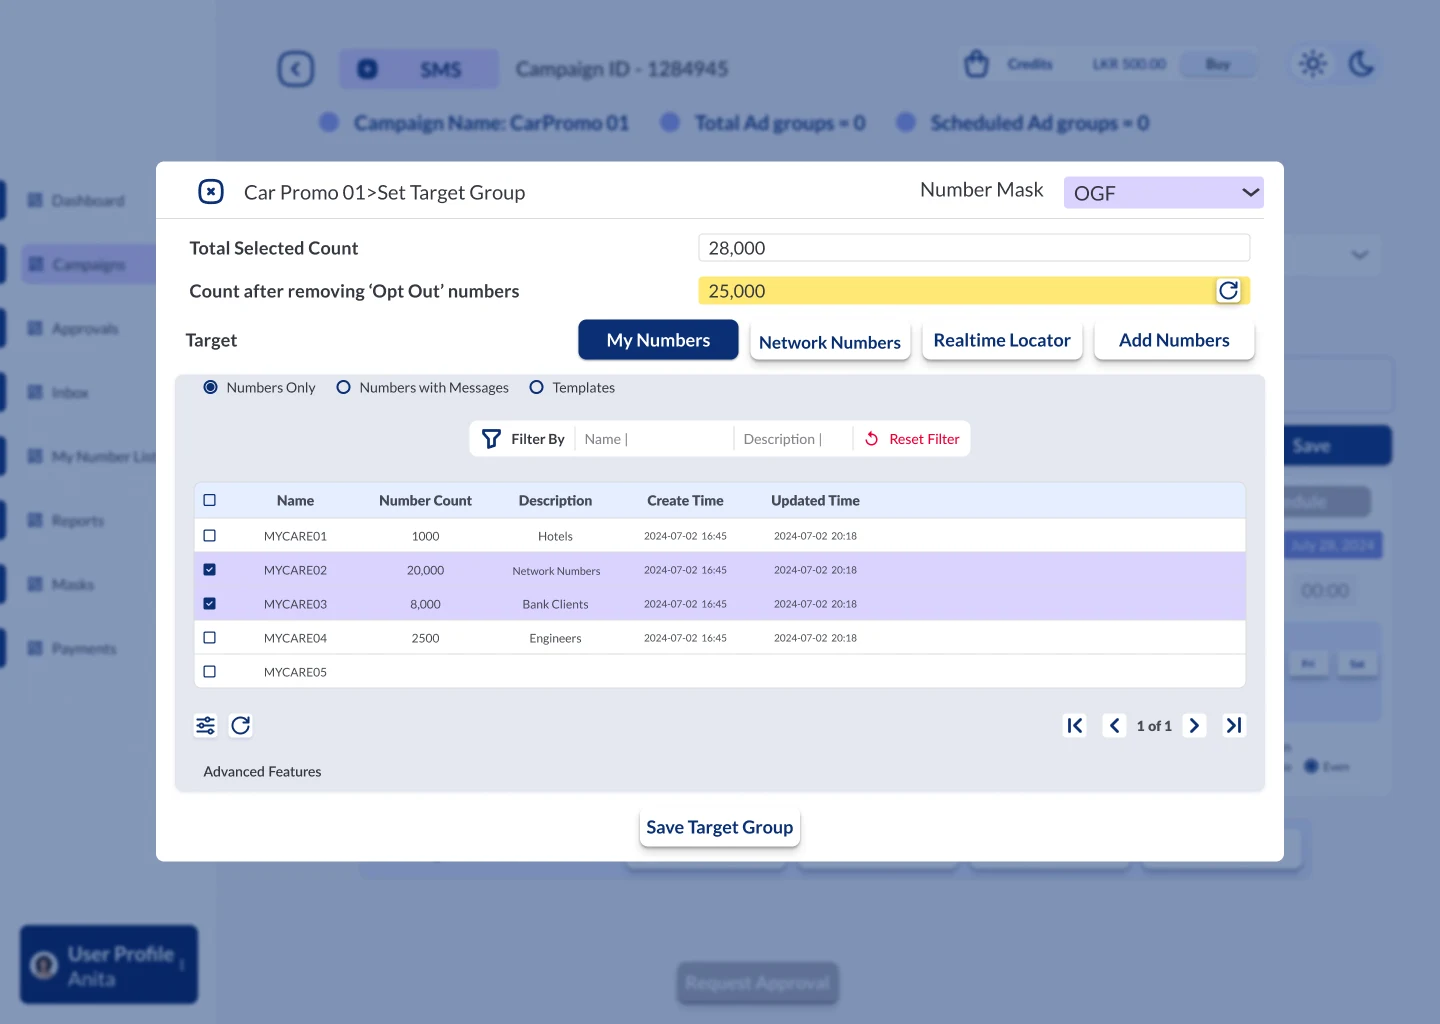The height and width of the screenshot is (1024, 1440).
Task: Select the Numbers Only radio option
Action: point(211,387)
